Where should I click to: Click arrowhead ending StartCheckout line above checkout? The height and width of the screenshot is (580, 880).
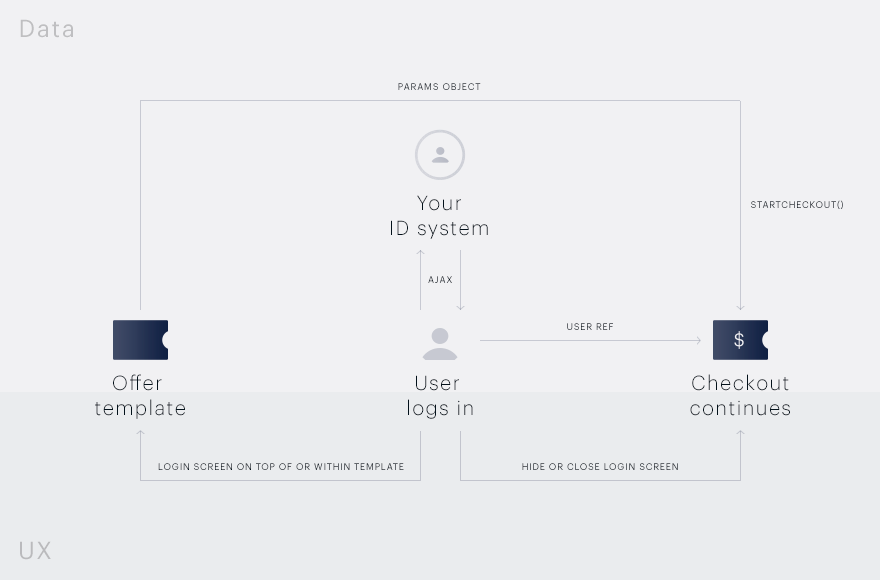tap(740, 307)
